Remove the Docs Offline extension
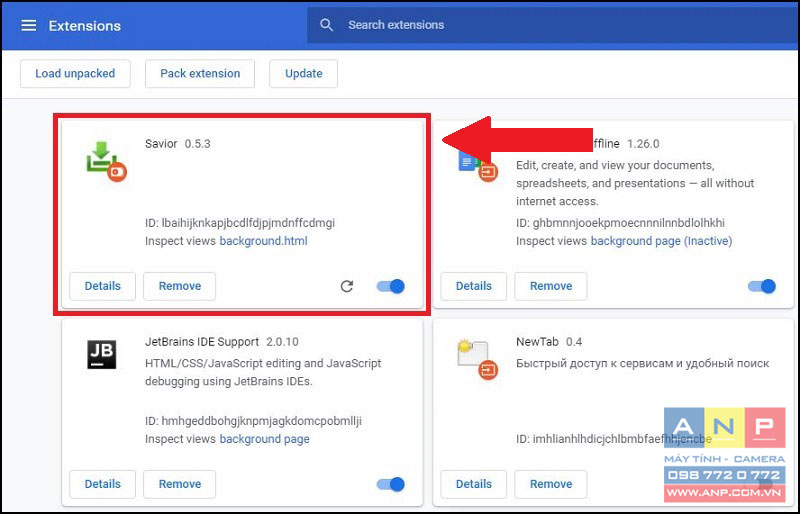This screenshot has width=800, height=514. coord(551,286)
